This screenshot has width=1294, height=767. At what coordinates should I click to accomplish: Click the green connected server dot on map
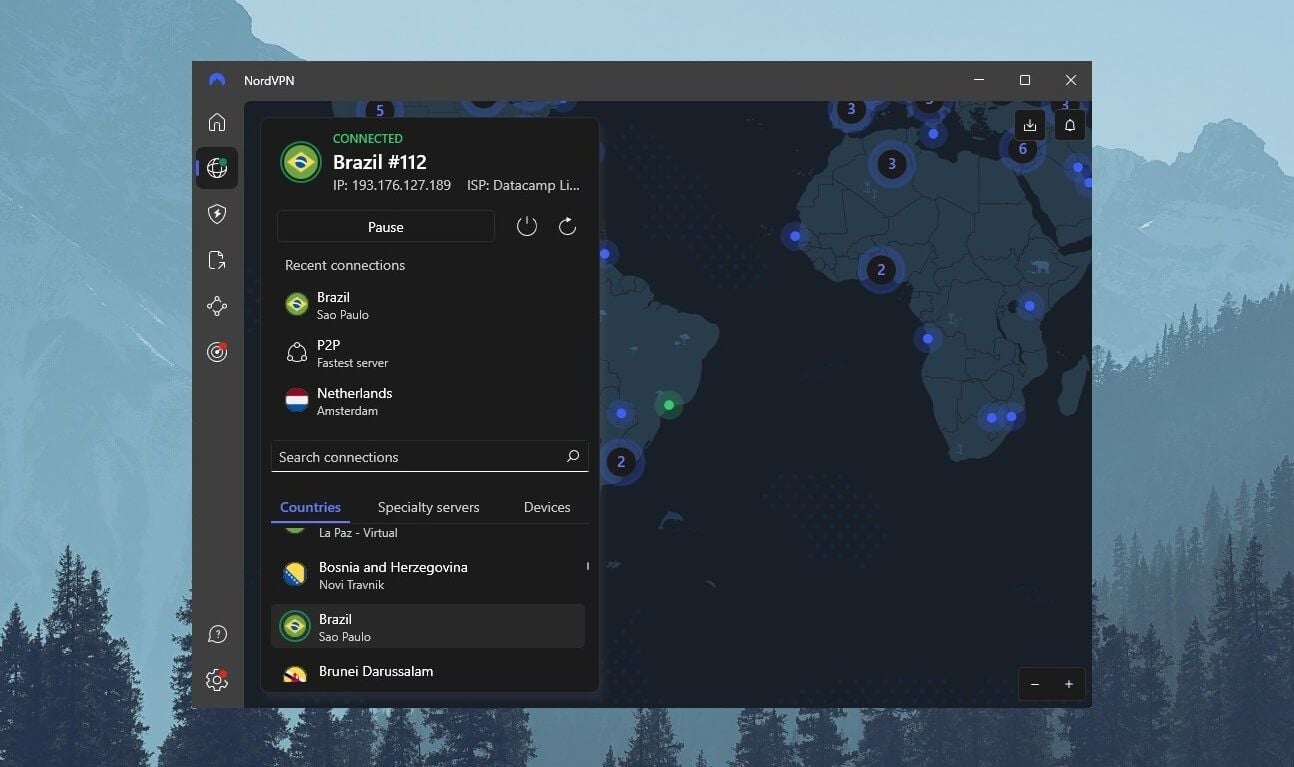click(669, 405)
